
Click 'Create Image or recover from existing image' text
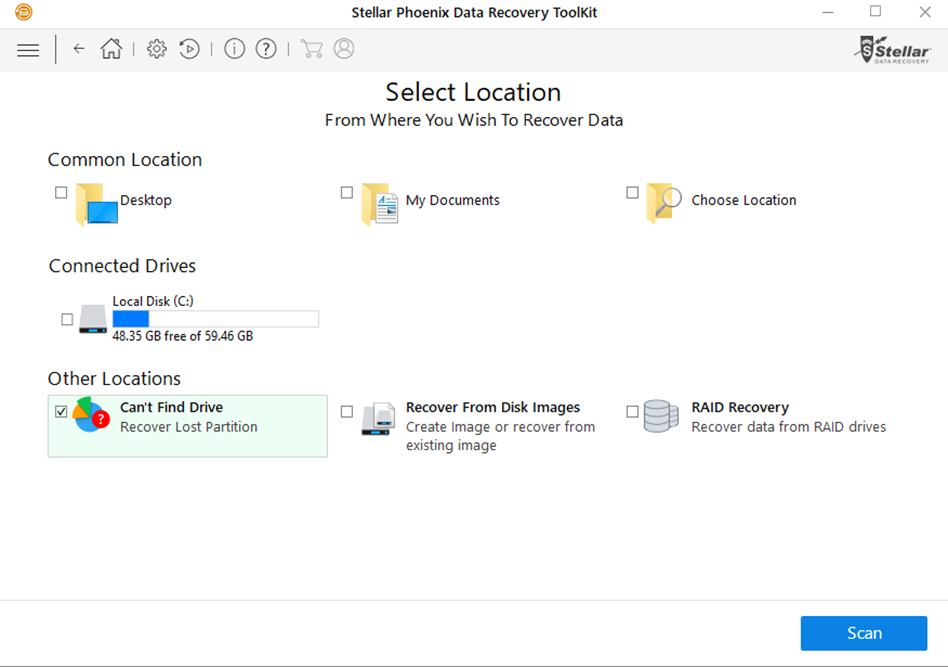tap(500, 436)
